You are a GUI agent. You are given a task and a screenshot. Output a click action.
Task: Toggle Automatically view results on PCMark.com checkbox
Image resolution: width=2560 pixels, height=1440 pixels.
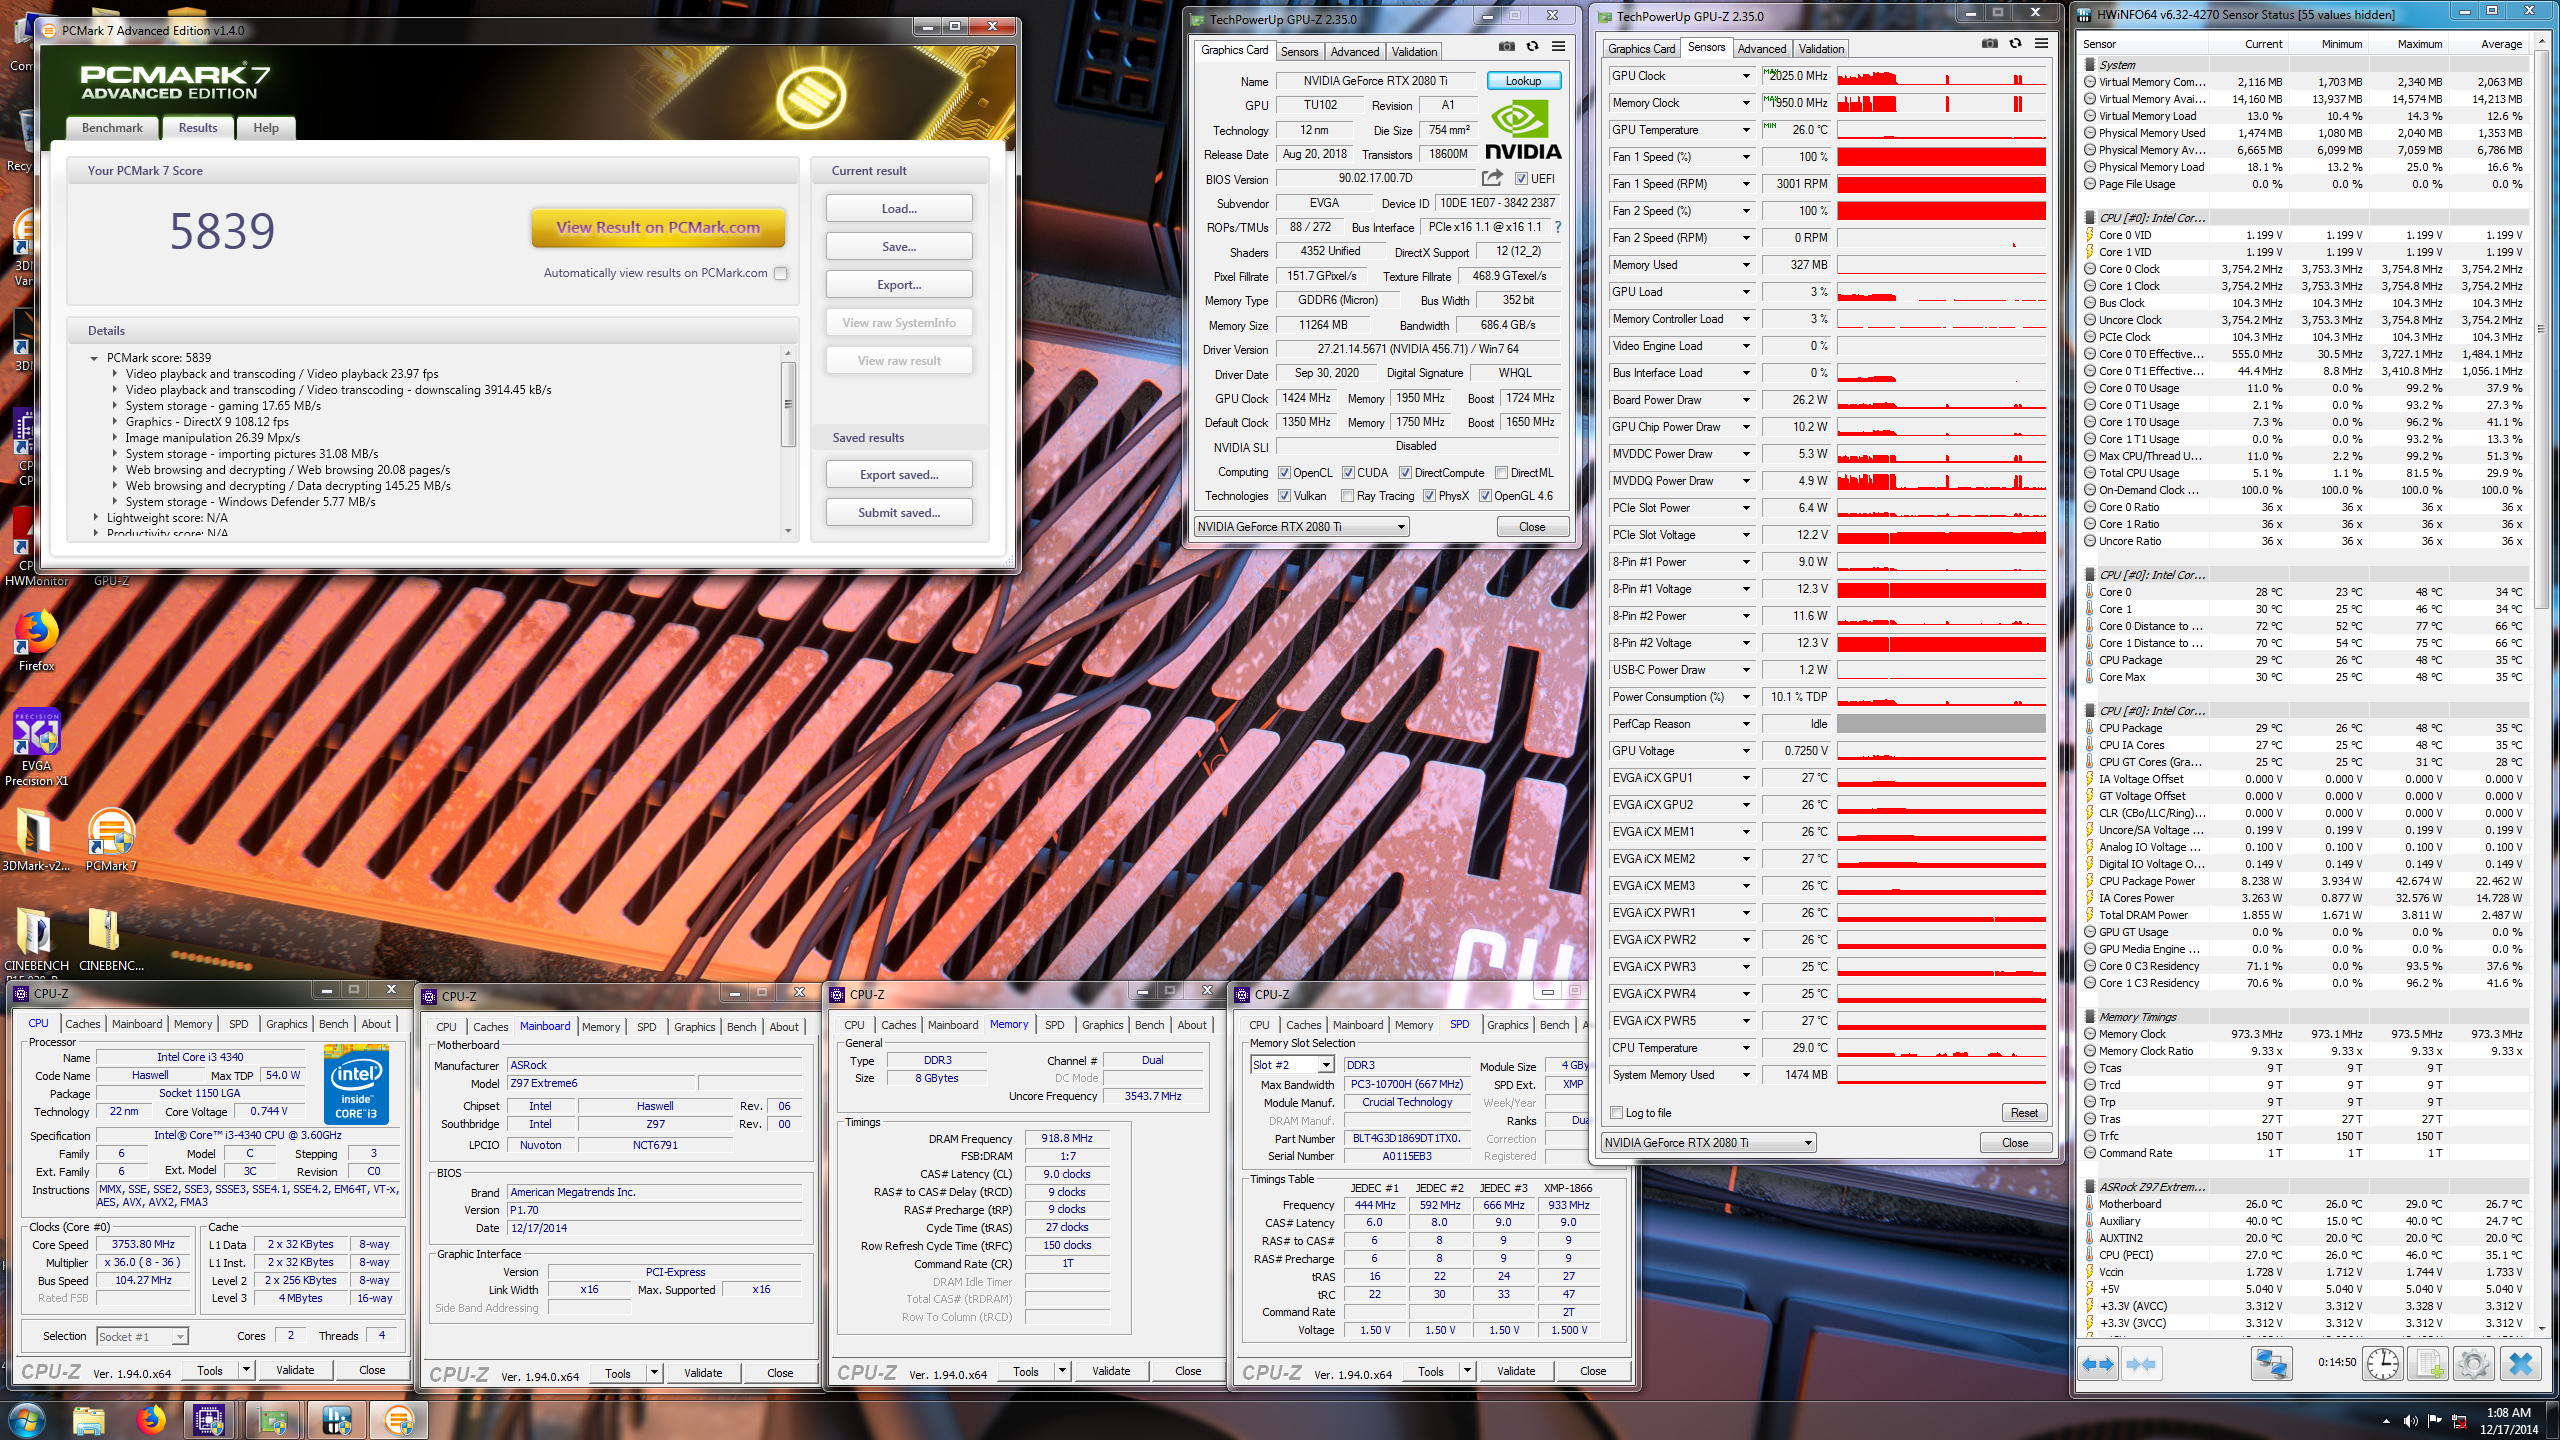781,273
